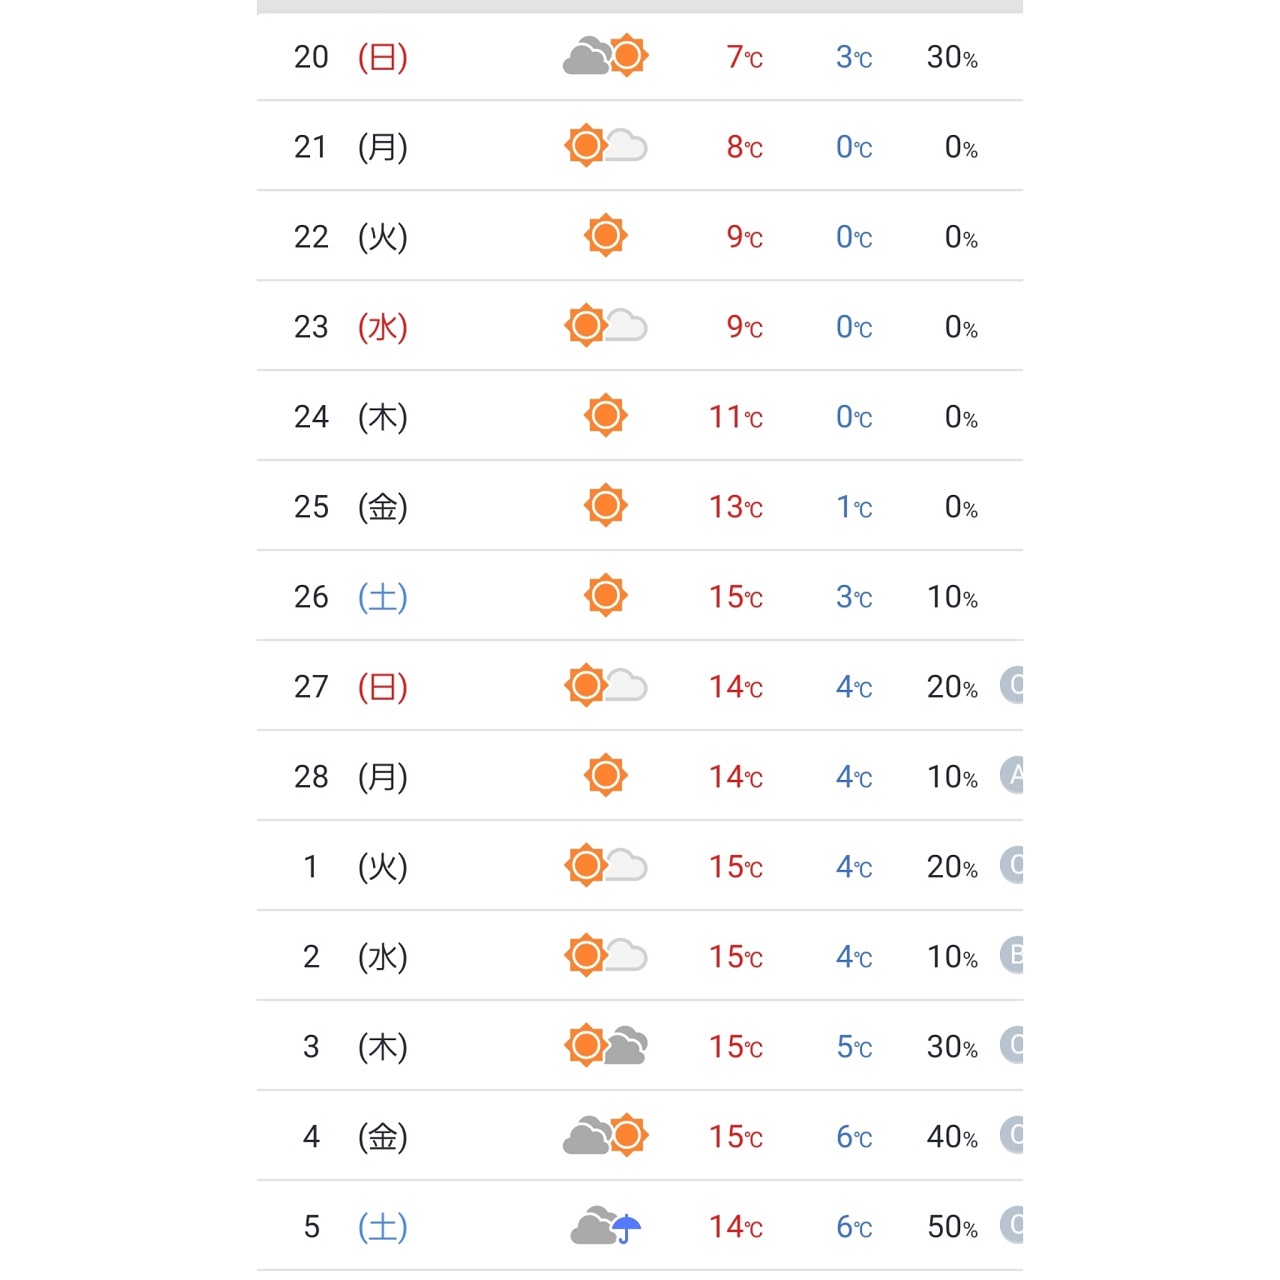Click the 40% precipitation value on the 4th
Viewport: 1280px width, 1280px height.
[x=952, y=1137]
